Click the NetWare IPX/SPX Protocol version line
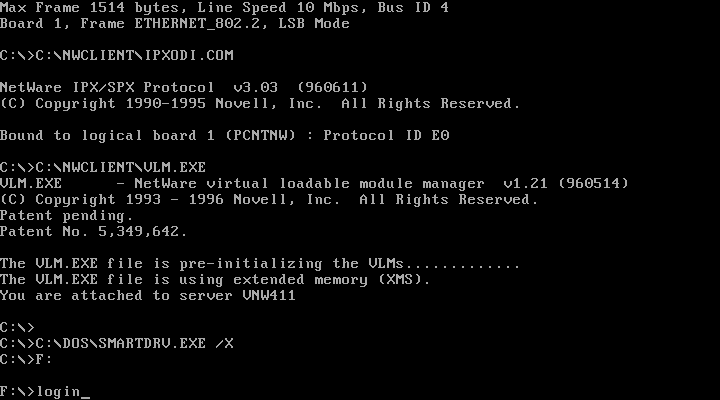The height and width of the screenshot is (400, 720). pos(184,87)
